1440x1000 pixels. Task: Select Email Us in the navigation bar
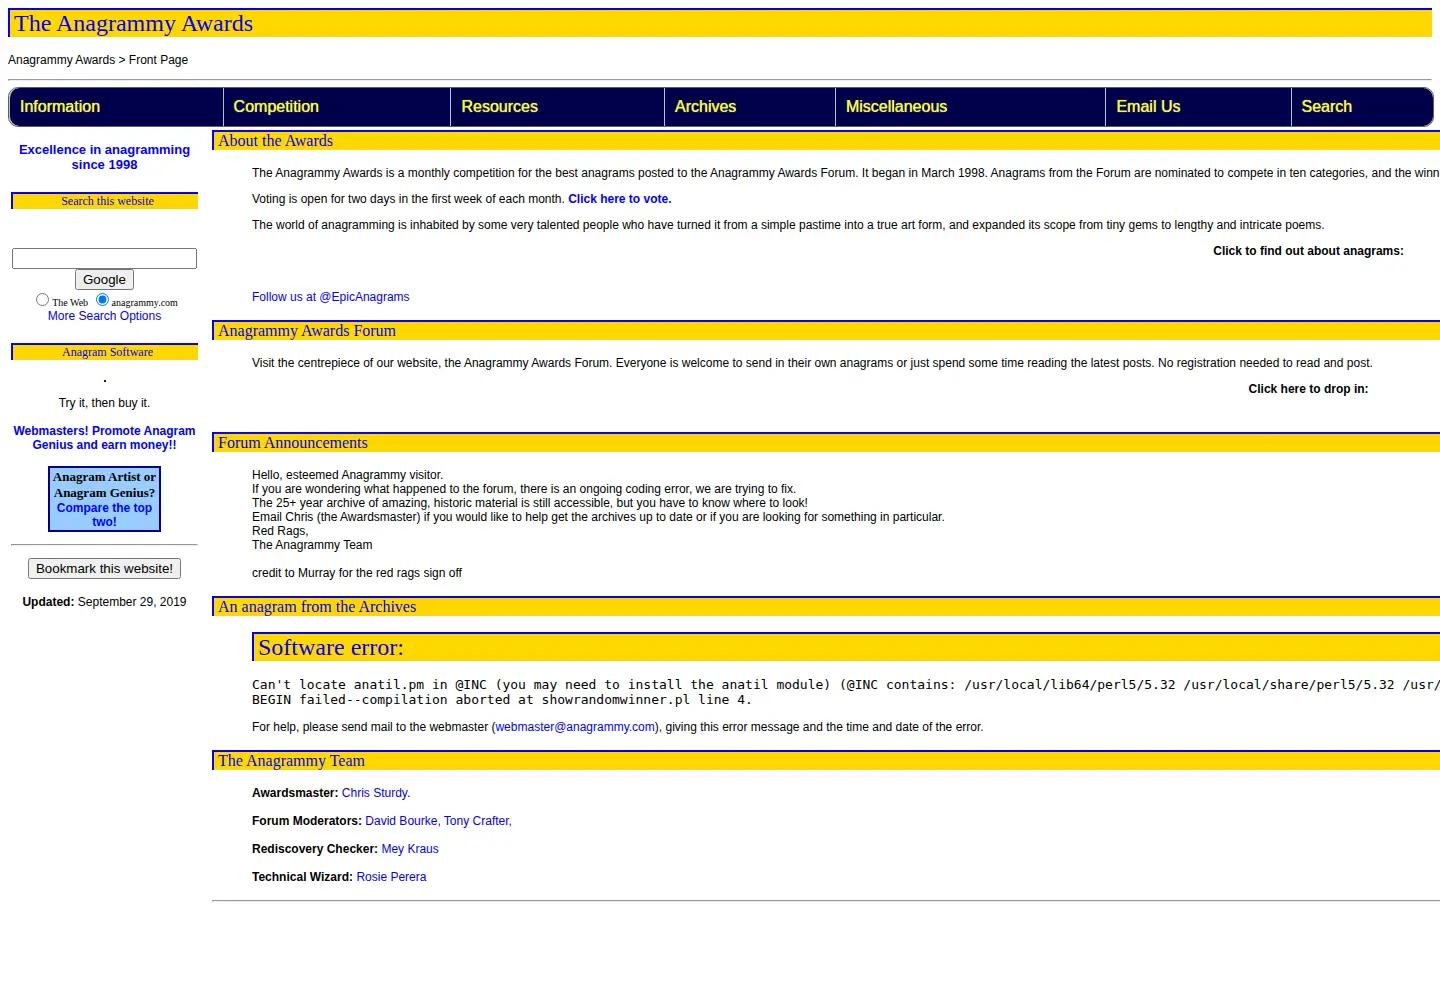point(1199,107)
